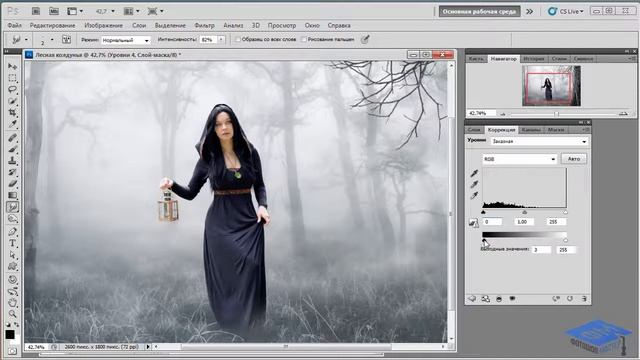Viewport: 640px width, 360px height.
Task: Open the tool preset picker arrow
Action: (26, 40)
